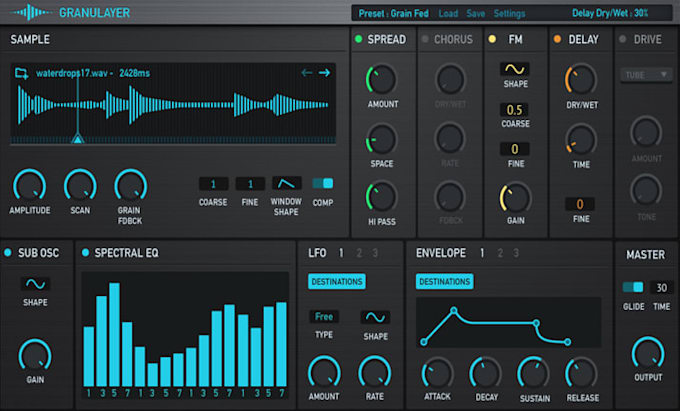Switch the Master Glide toggle
680x411 pixels.
click(633, 287)
